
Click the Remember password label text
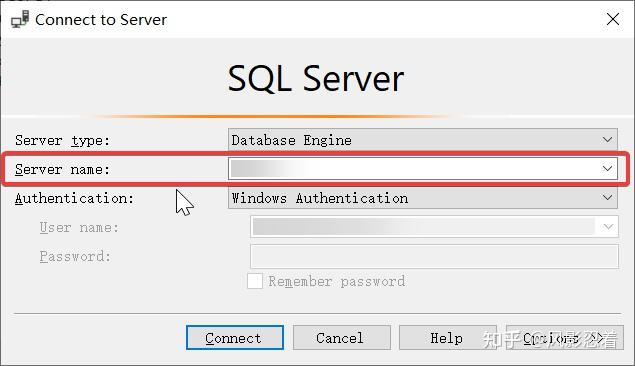pos(337,281)
